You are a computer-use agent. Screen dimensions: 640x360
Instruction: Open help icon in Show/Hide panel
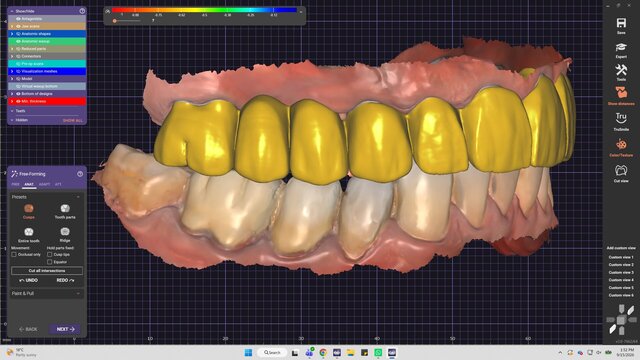click(82, 11)
